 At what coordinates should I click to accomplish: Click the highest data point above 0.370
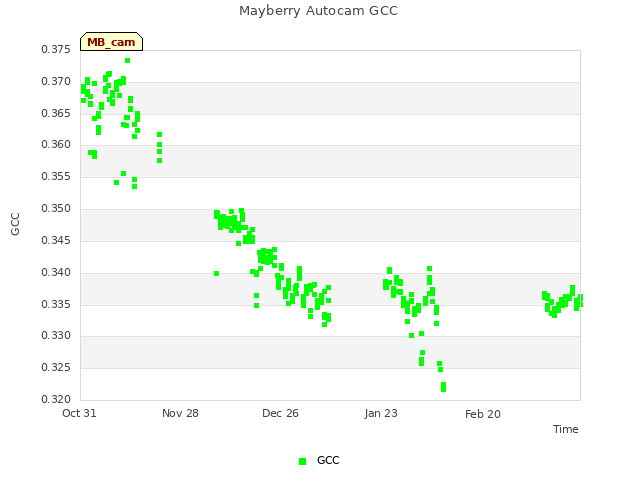click(x=127, y=61)
